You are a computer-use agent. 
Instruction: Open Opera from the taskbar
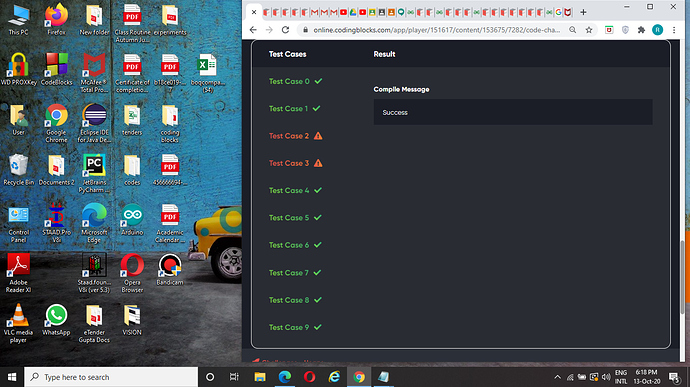tap(309, 377)
